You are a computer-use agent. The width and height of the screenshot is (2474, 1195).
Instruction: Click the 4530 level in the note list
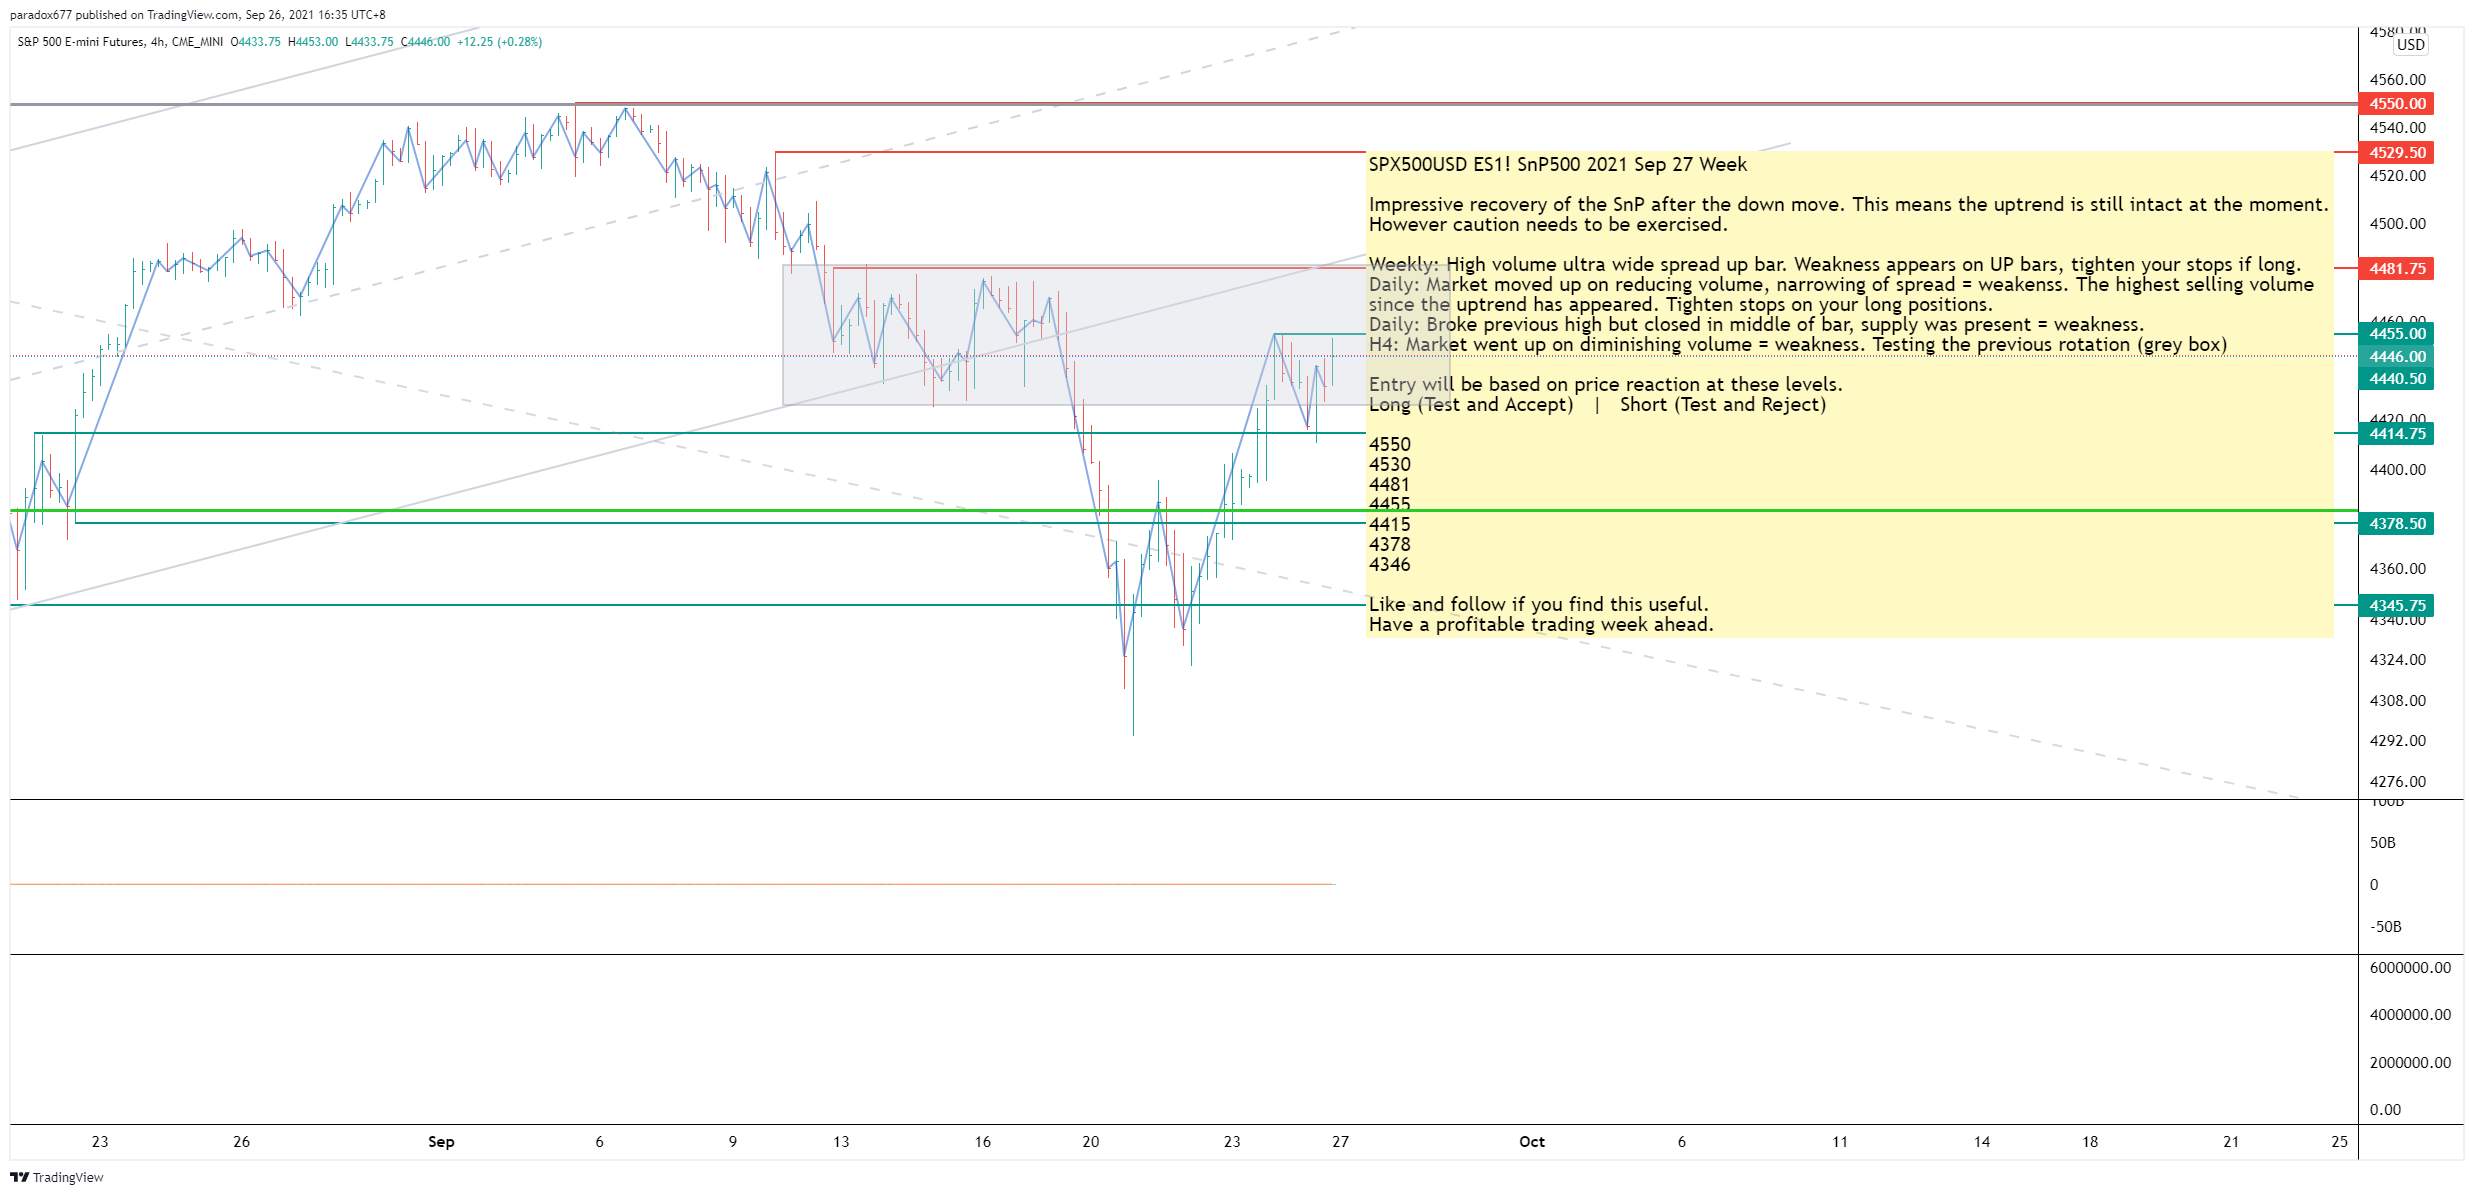point(1389,465)
